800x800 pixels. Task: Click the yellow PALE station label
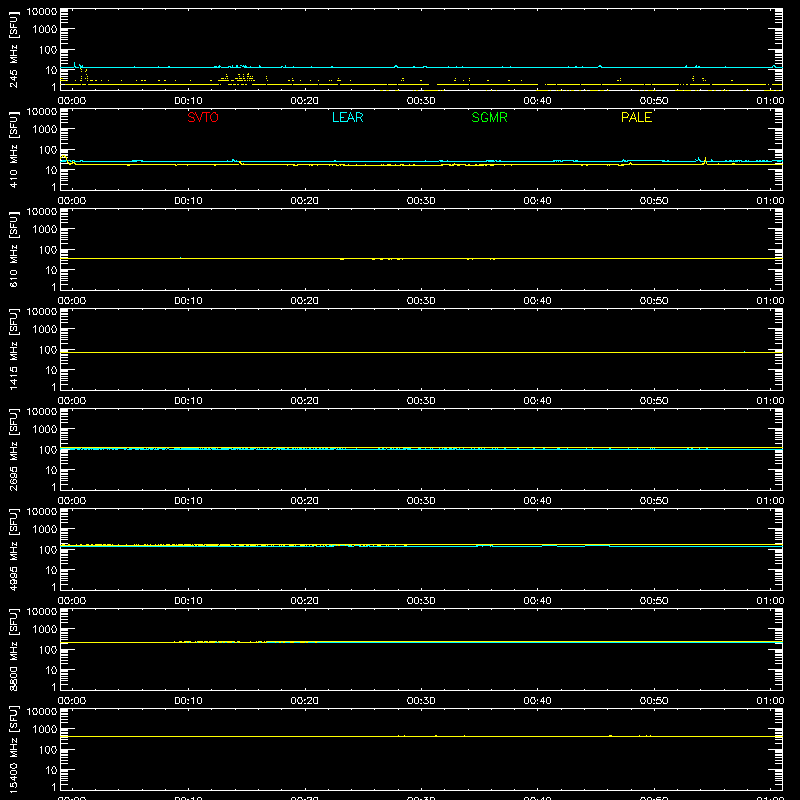click(636, 117)
